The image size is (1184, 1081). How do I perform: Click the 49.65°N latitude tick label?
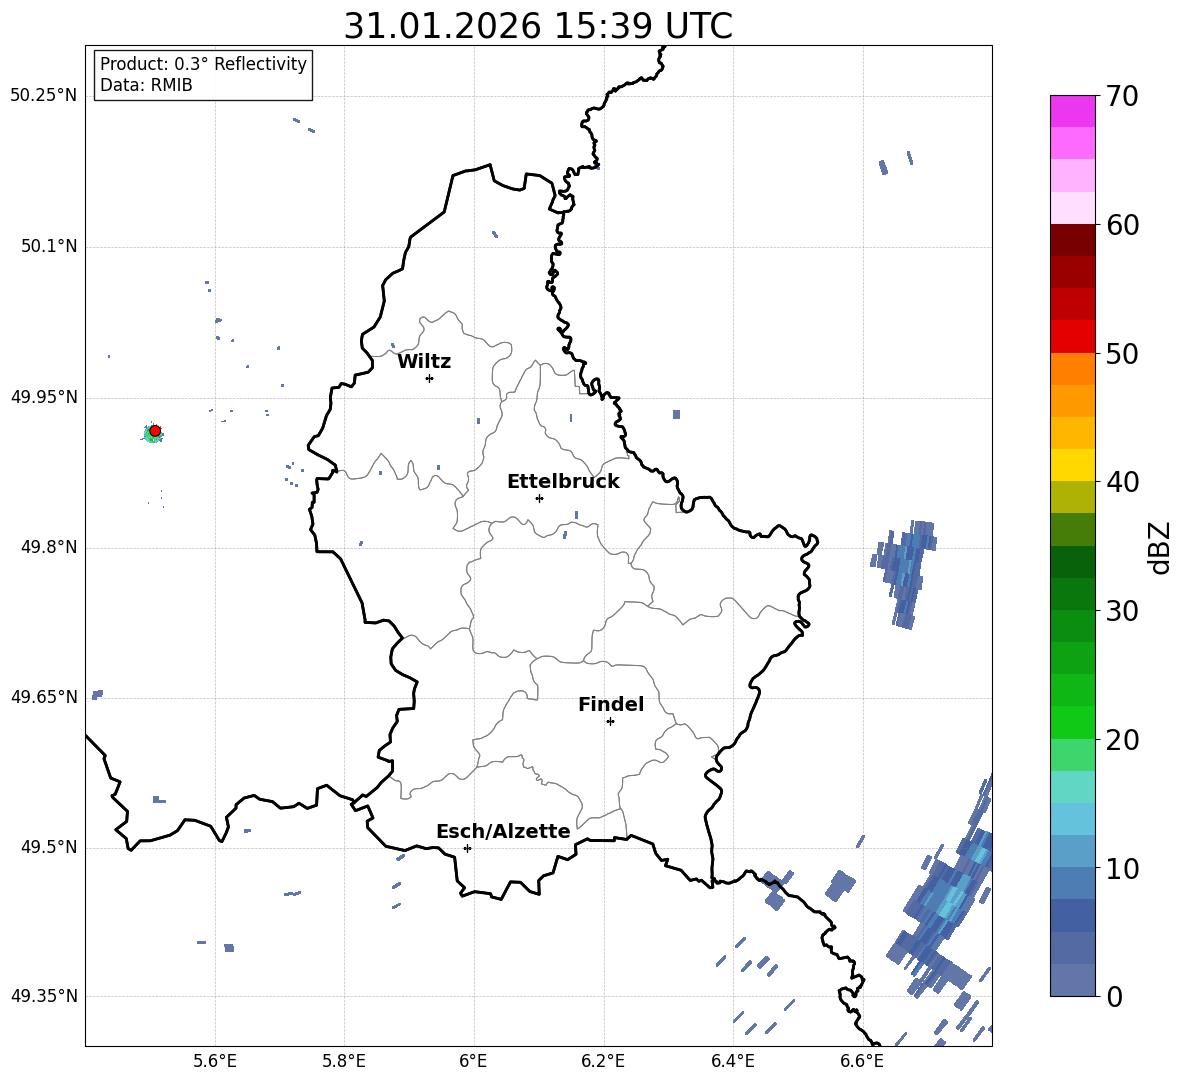(x=44, y=697)
